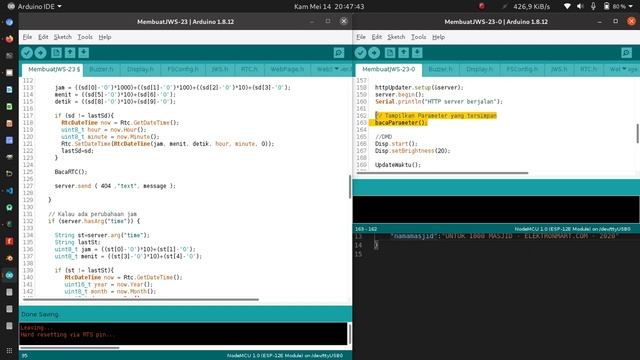Select the MembuatJWS-23-0 main tab

point(389,69)
